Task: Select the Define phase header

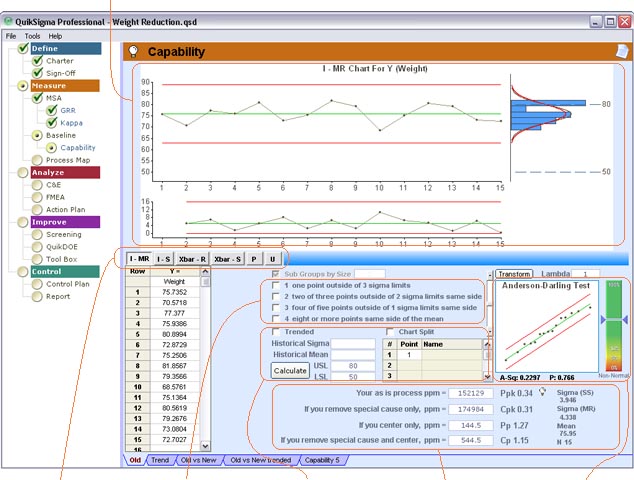Action: tap(66, 49)
